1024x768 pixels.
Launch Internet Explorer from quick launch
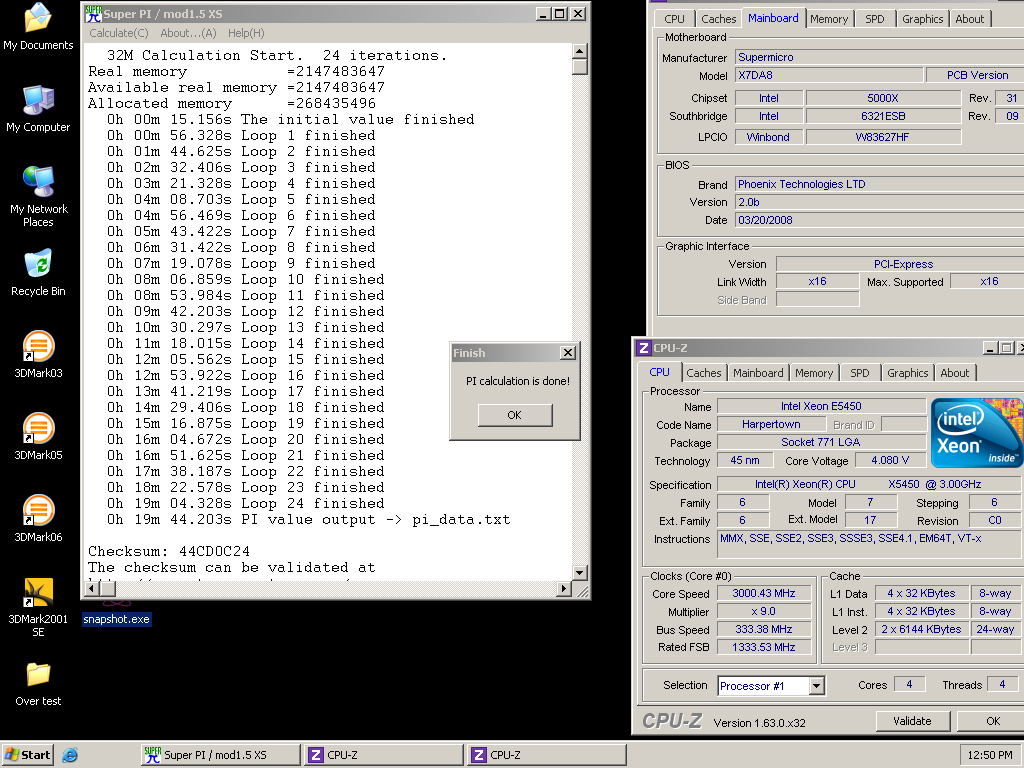click(x=70, y=755)
